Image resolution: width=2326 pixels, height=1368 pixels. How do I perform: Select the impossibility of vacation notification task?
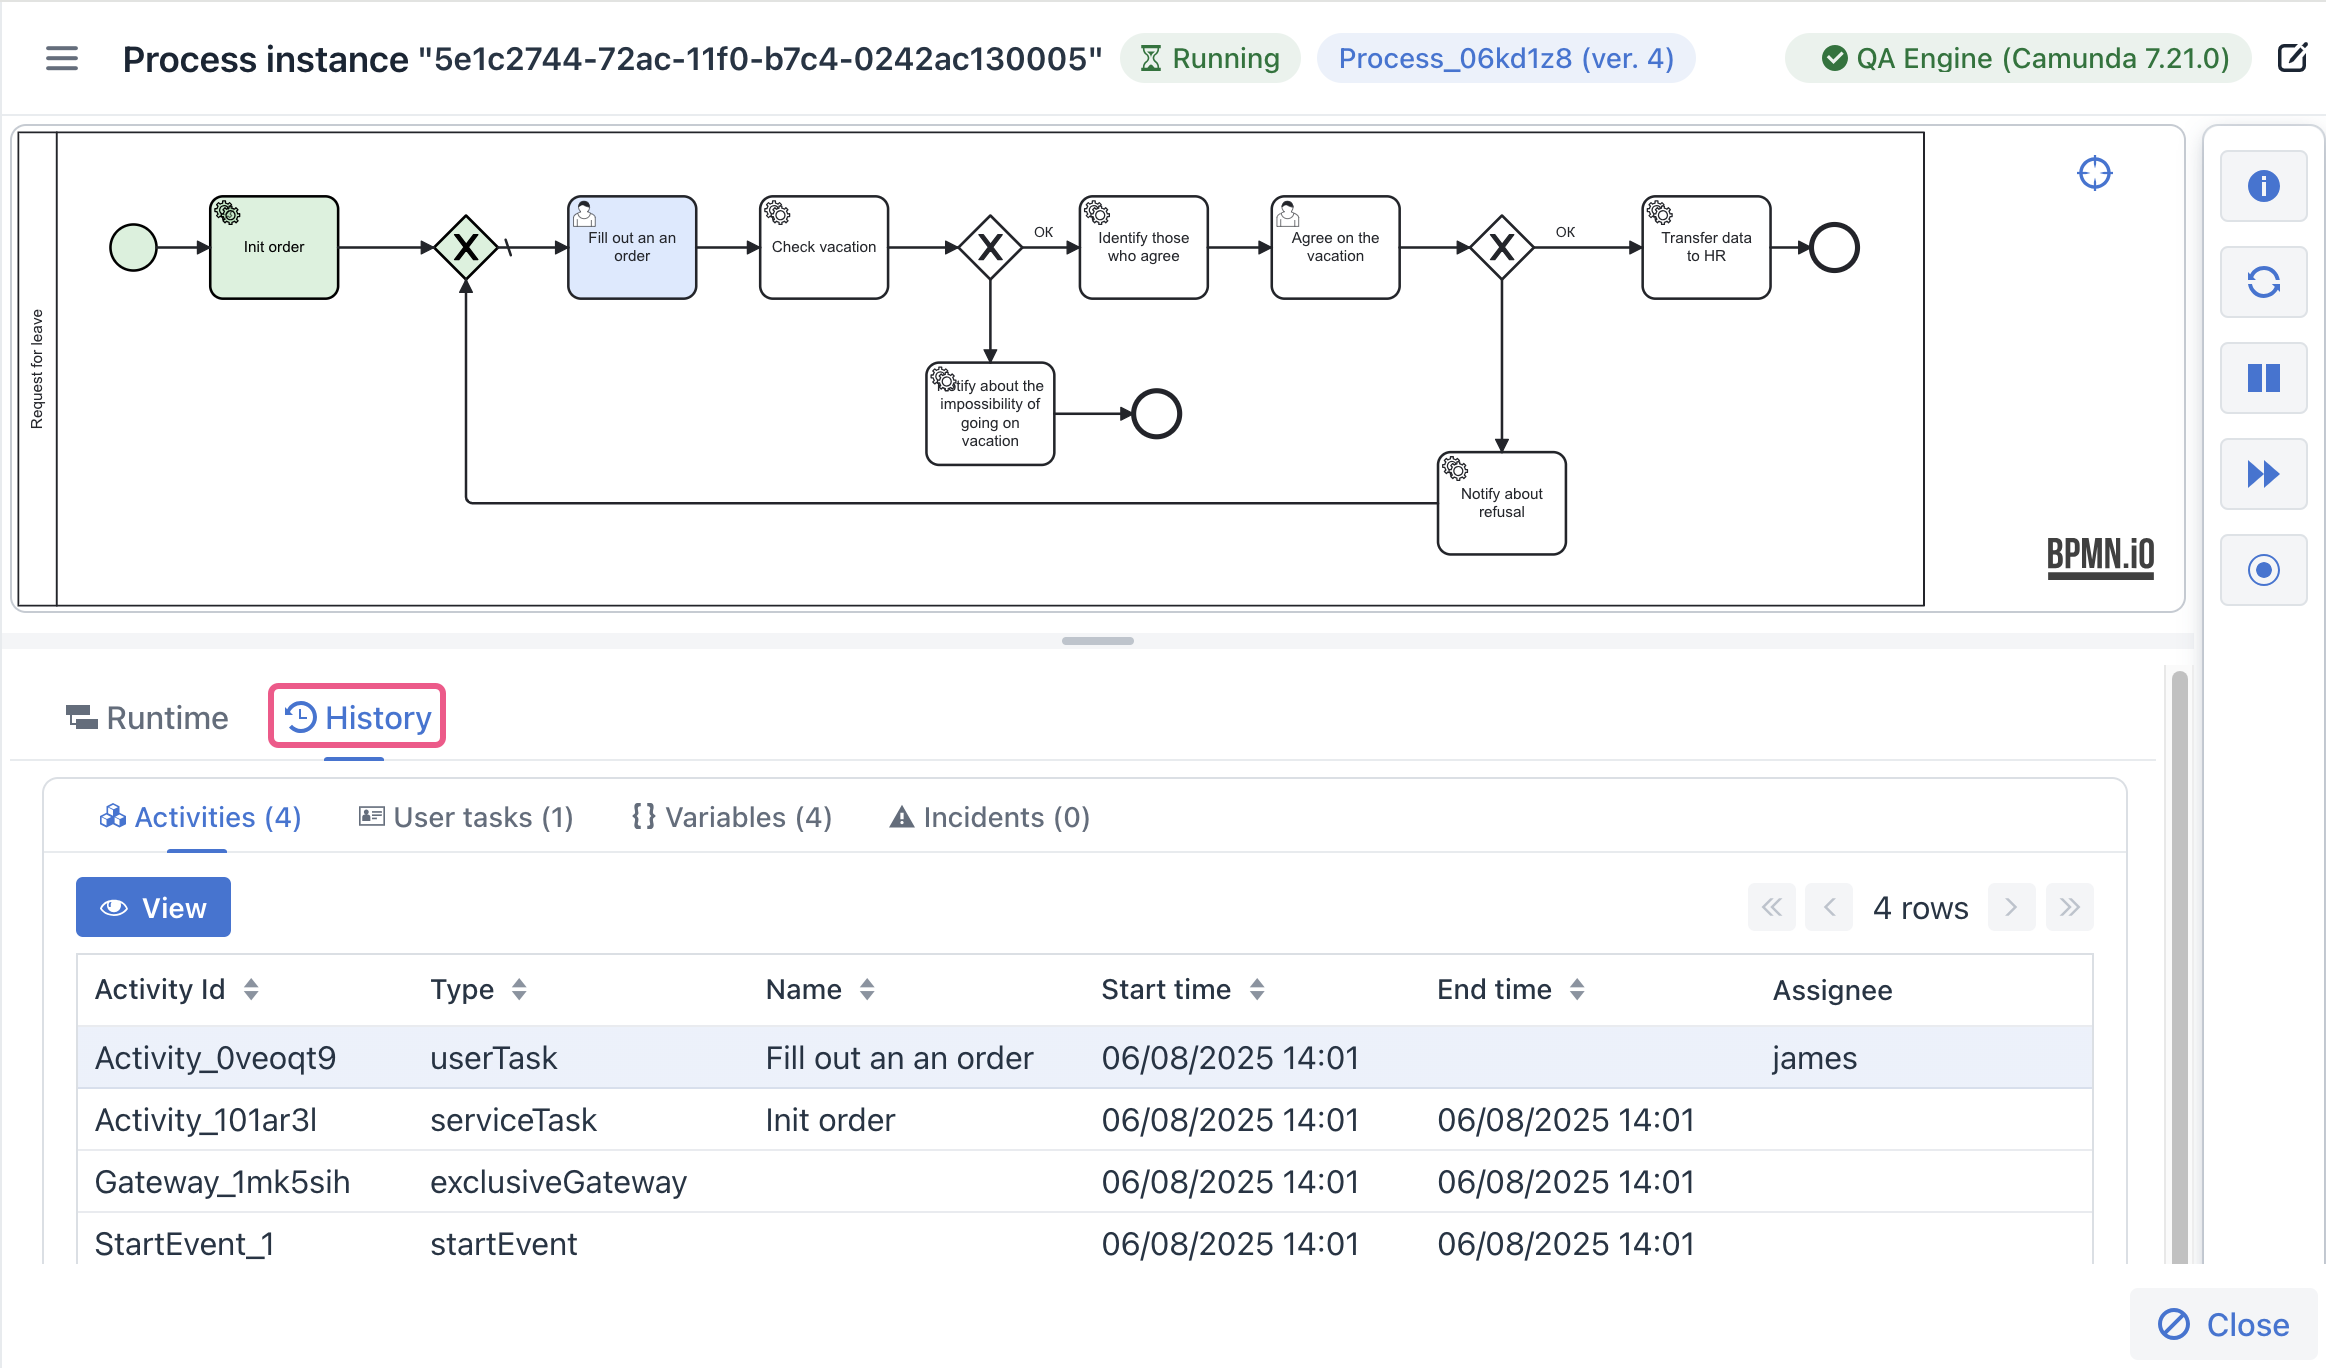pos(990,414)
